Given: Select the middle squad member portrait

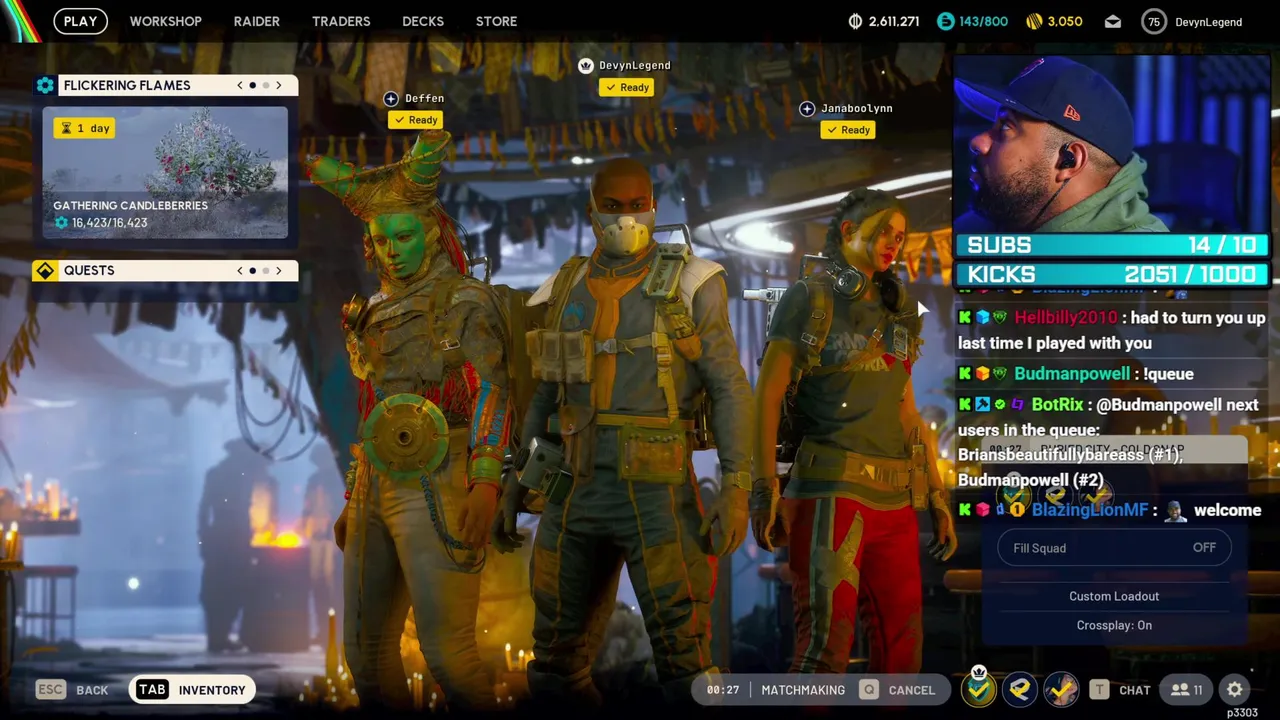Looking at the screenshot, I should (x=1020, y=689).
